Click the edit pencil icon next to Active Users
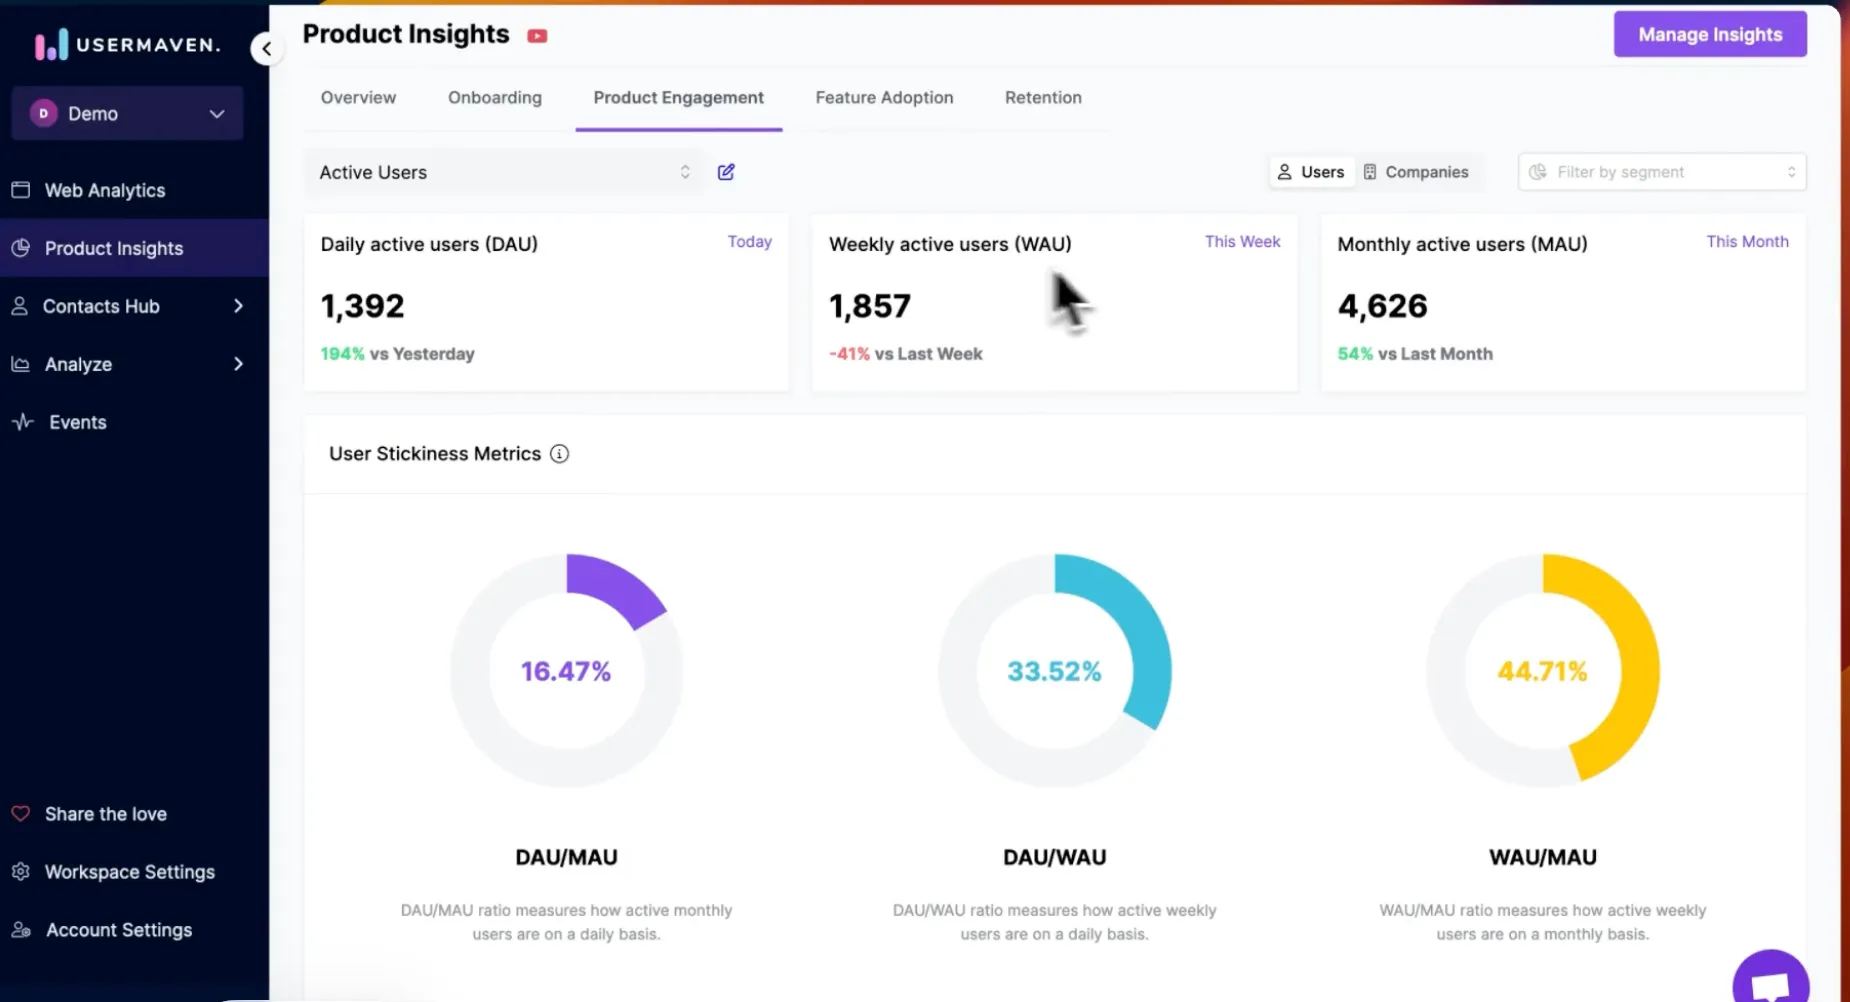This screenshot has height=1002, width=1850. coord(726,172)
